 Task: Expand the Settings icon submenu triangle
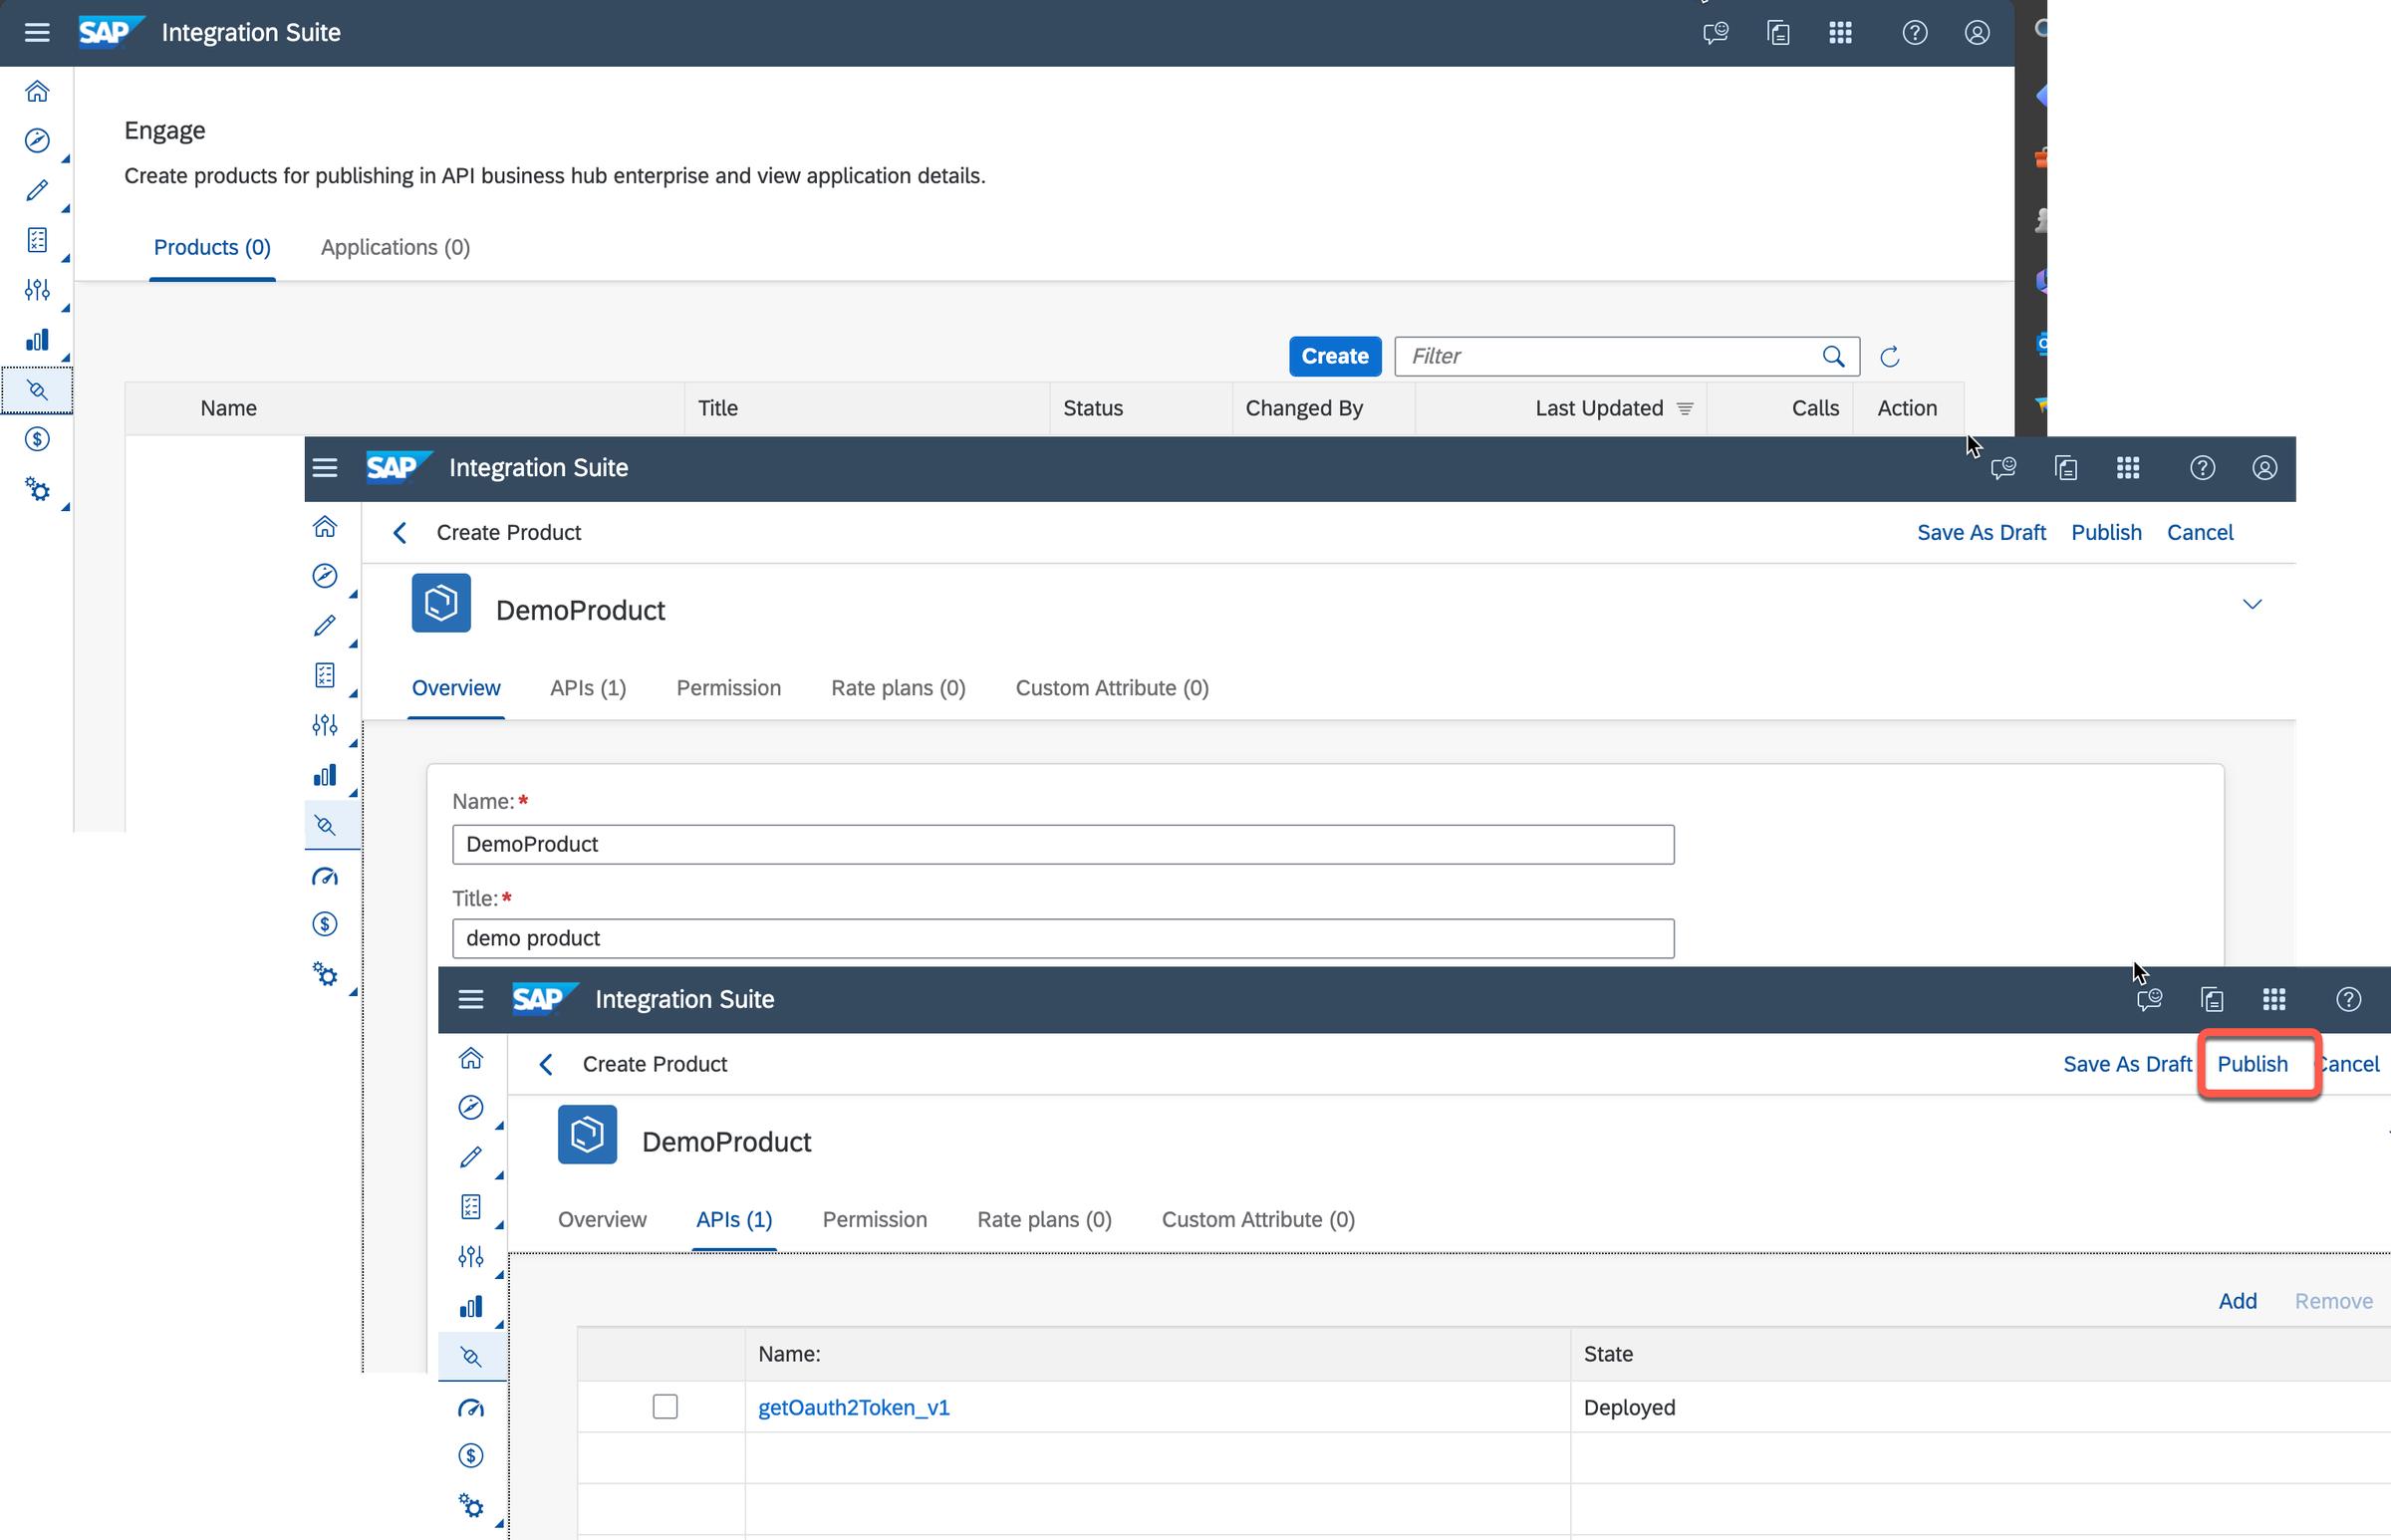coord(65,507)
